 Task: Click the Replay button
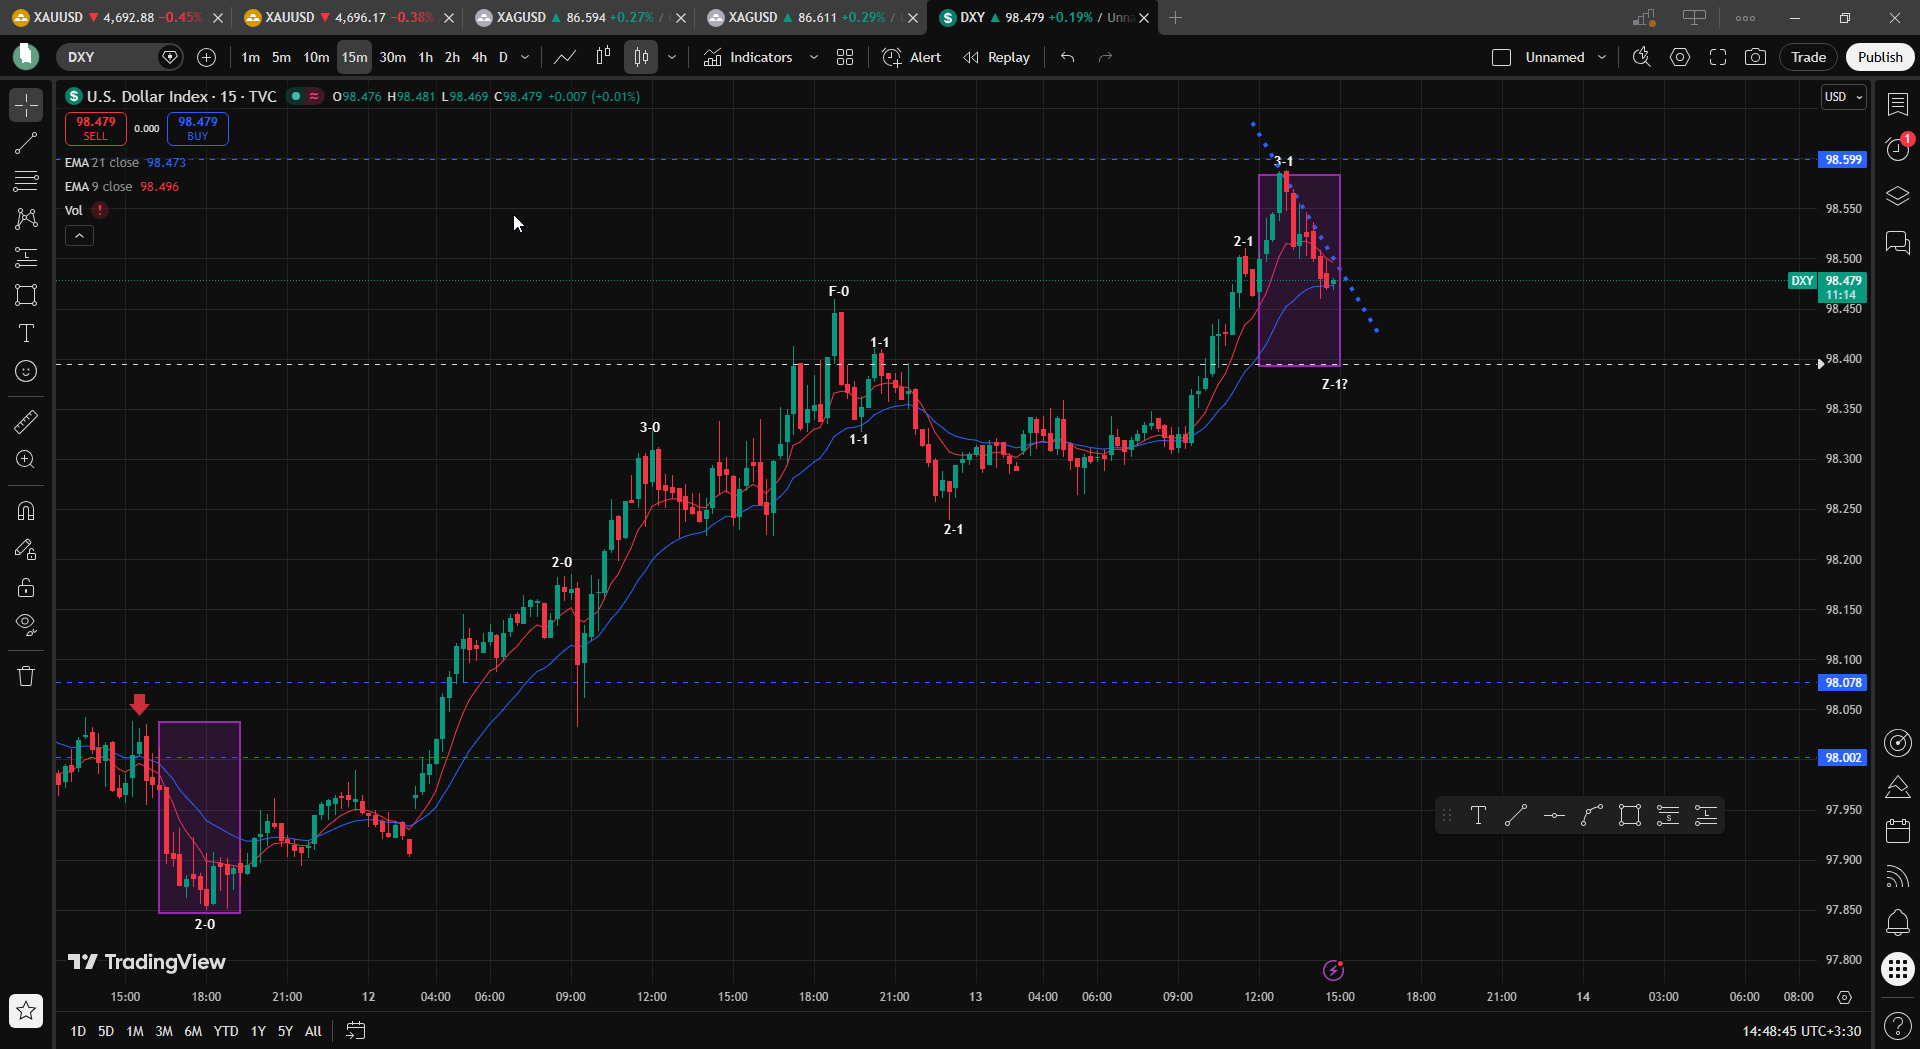point(997,57)
